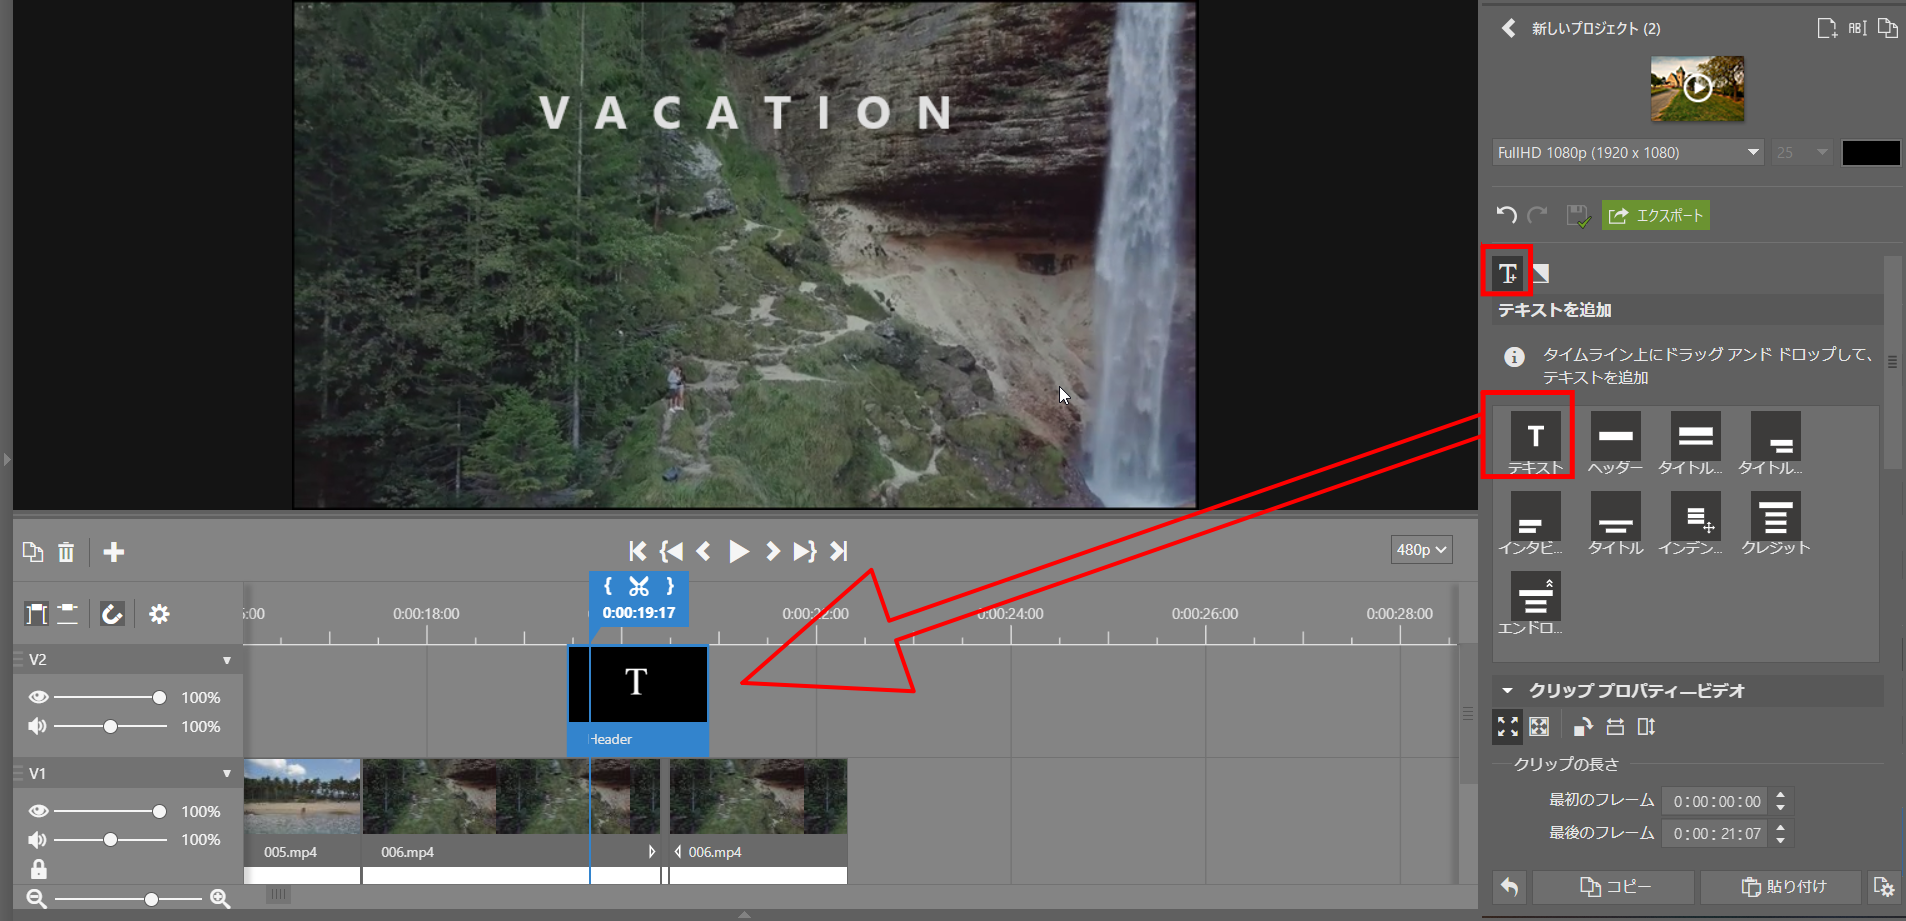Open the 480p preview quality dropdown
The width and height of the screenshot is (1906, 921).
(x=1421, y=550)
